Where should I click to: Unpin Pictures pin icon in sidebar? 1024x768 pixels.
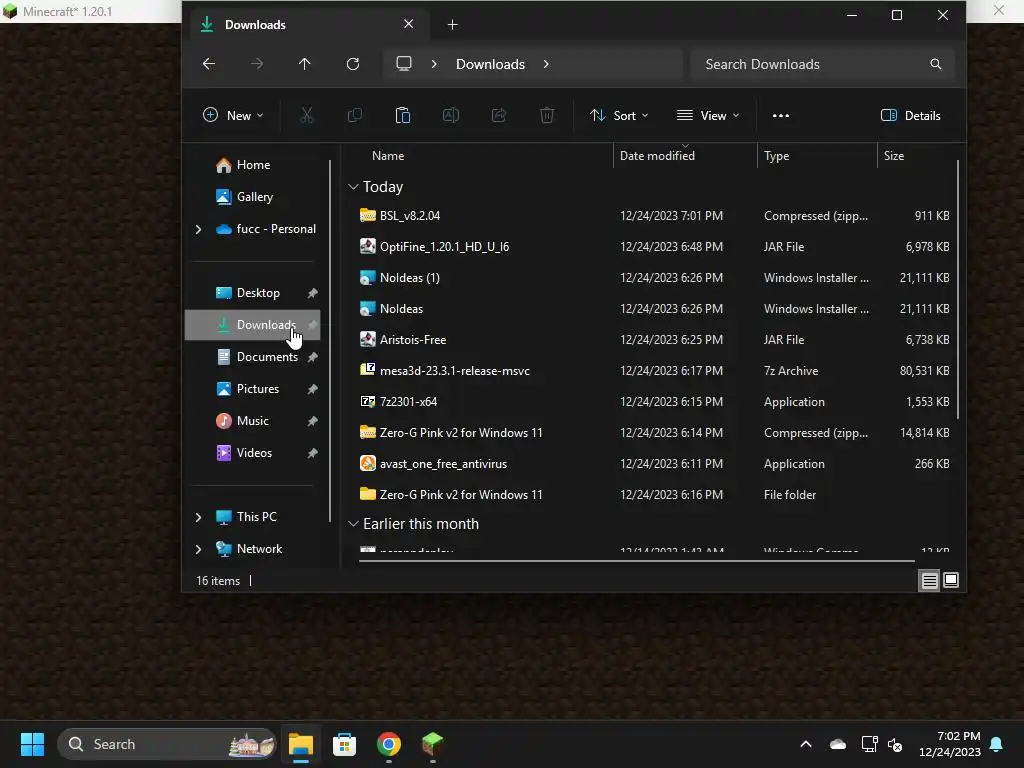[x=312, y=389]
